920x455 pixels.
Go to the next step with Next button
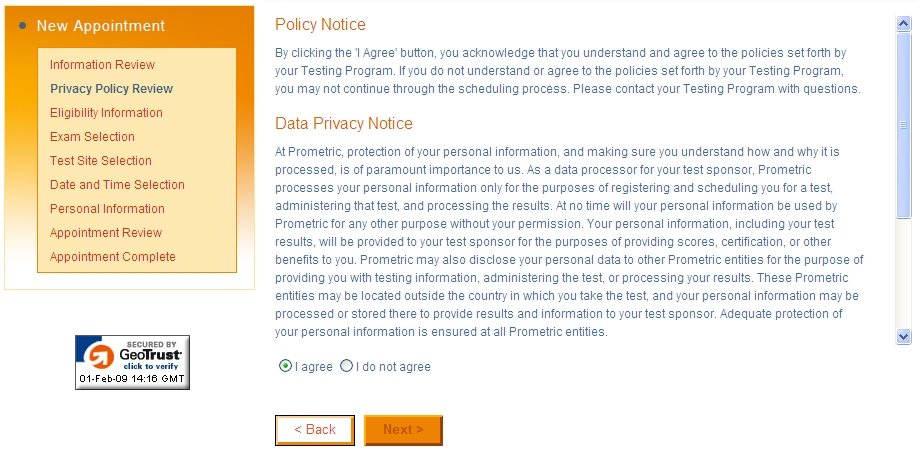pos(403,430)
